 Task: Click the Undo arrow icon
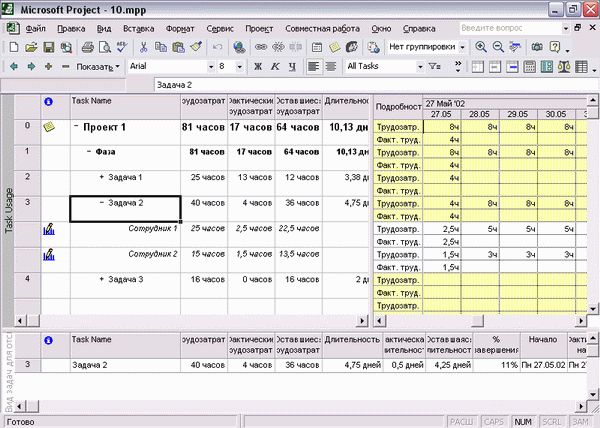pyautogui.click(x=217, y=47)
